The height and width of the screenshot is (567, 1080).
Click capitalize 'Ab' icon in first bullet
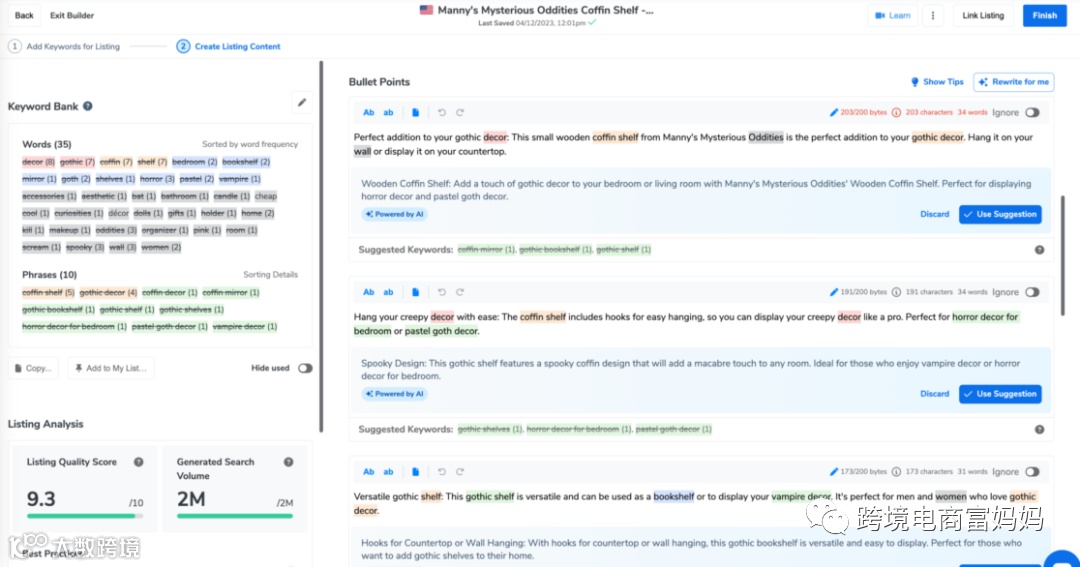point(368,112)
